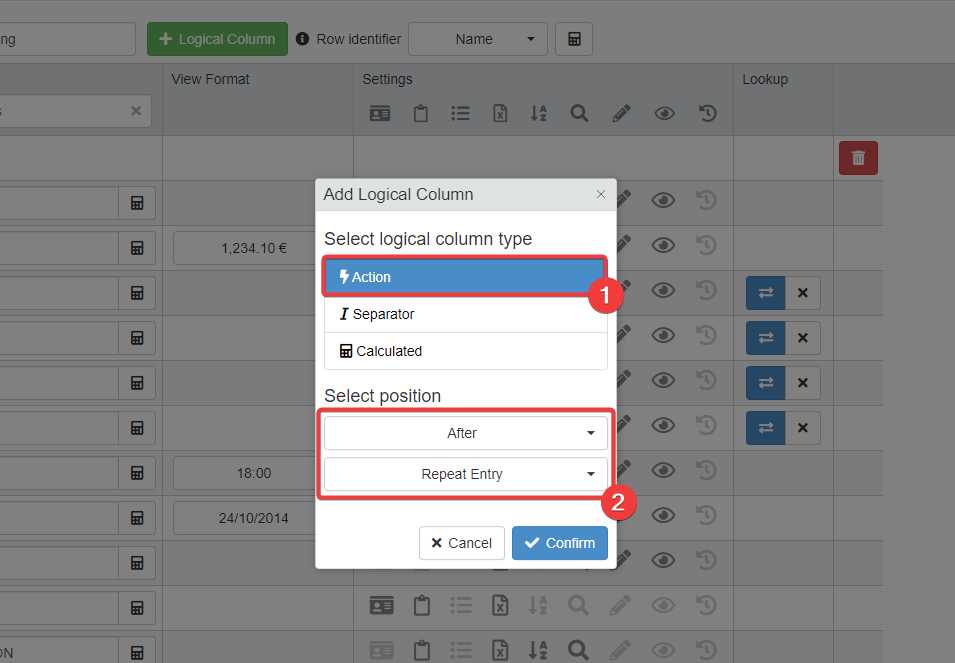Click the red trash delete button

point(858,158)
